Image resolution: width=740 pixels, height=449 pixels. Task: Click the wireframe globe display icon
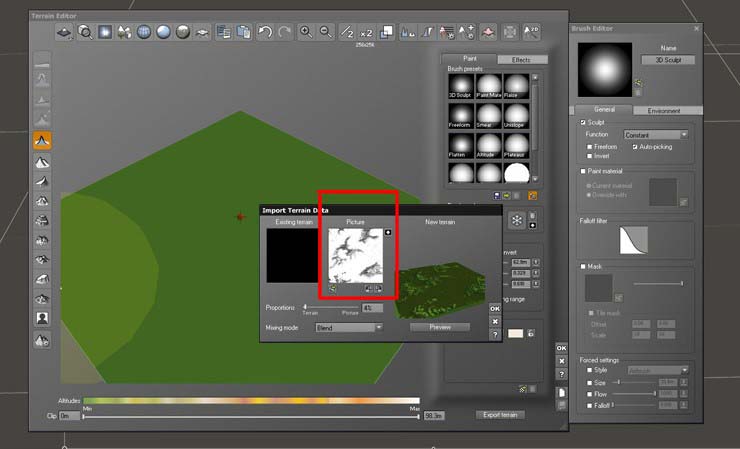coord(144,32)
